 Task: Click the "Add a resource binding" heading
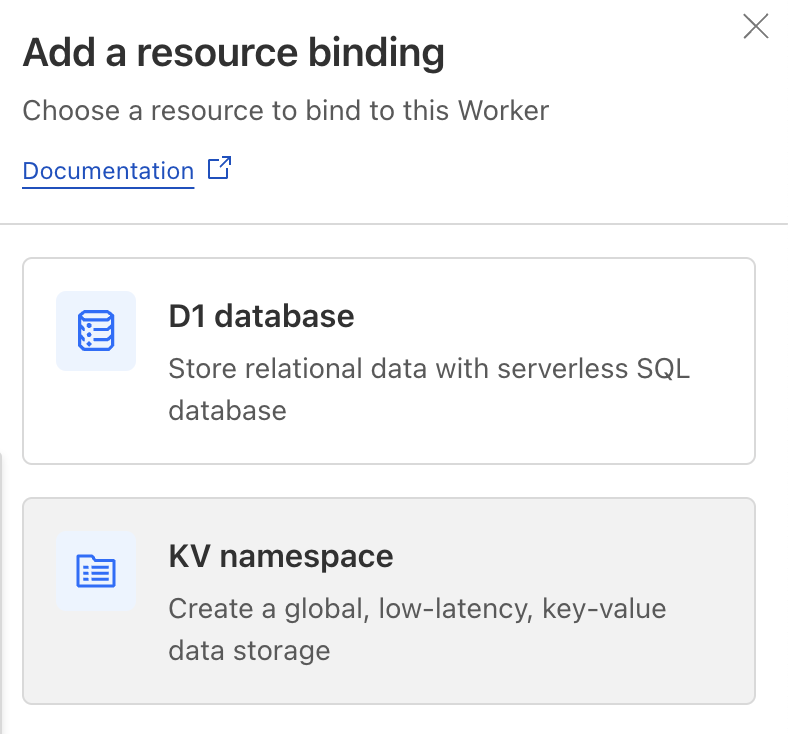click(234, 53)
